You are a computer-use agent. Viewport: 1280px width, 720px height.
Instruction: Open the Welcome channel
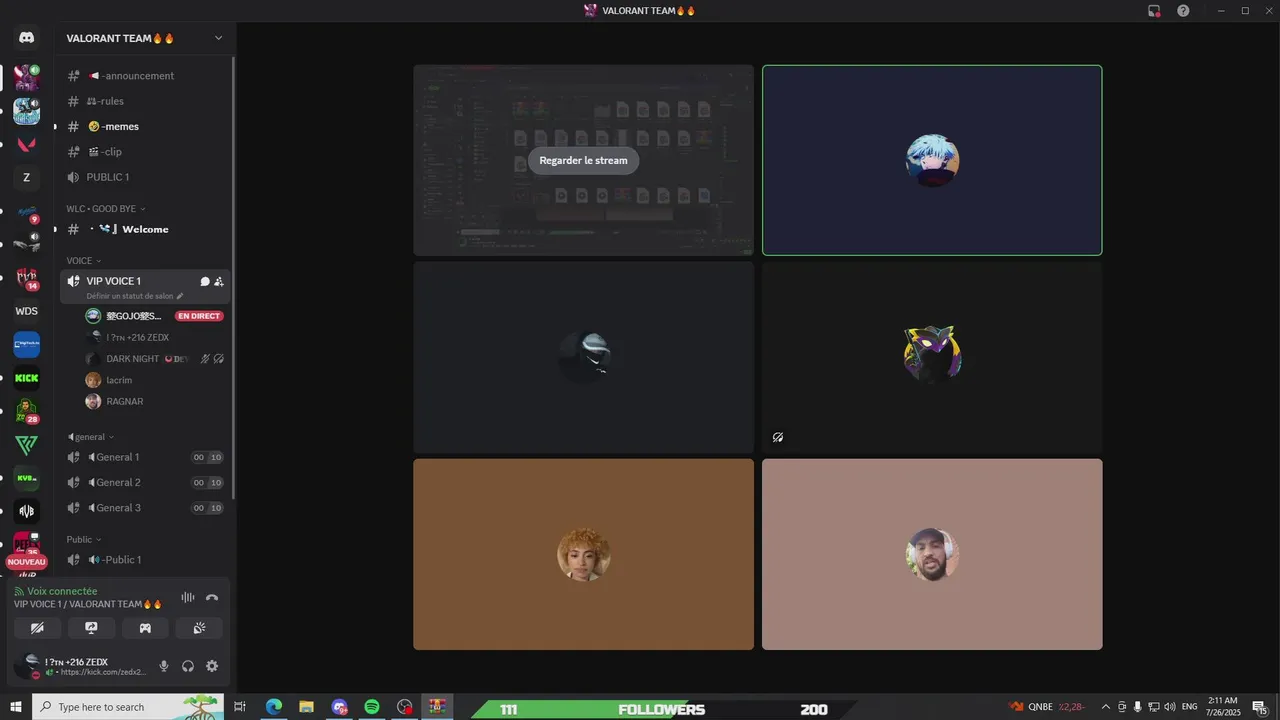pyautogui.click(x=145, y=229)
